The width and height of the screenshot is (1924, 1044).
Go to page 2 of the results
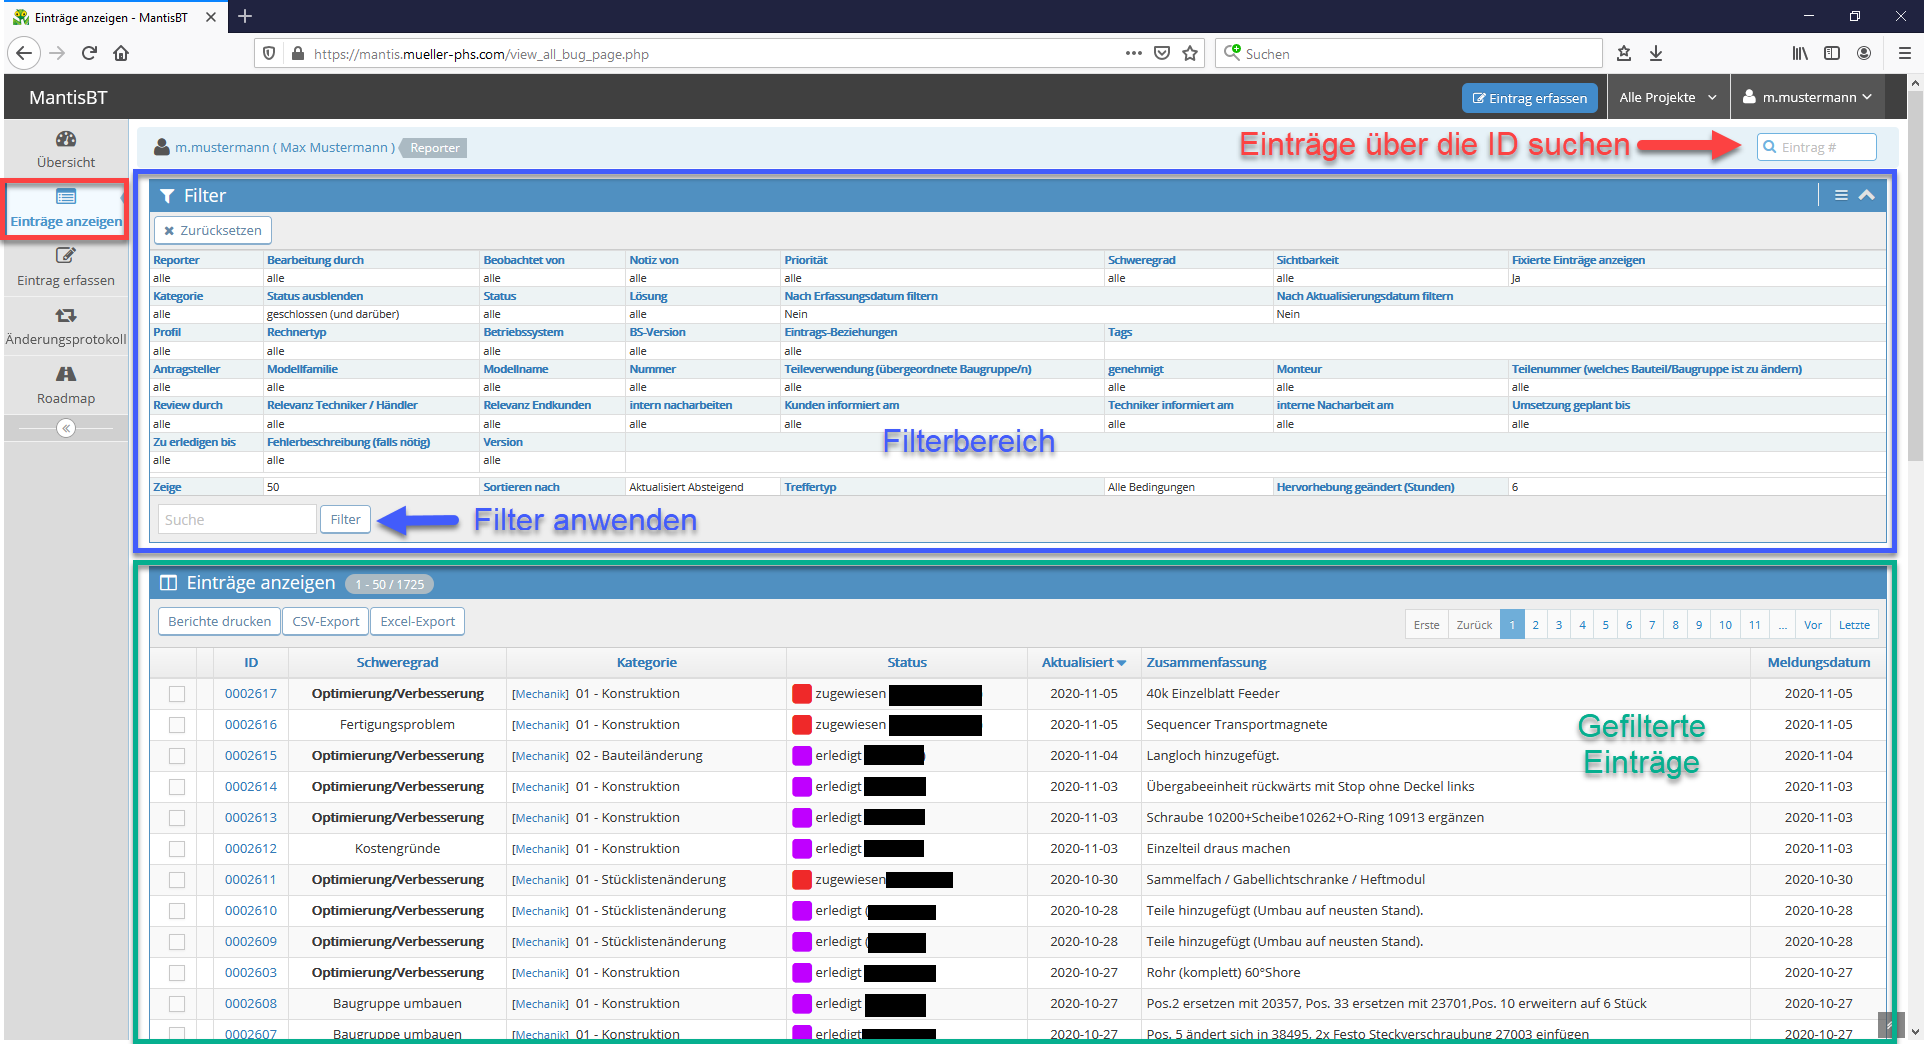tap(1535, 625)
